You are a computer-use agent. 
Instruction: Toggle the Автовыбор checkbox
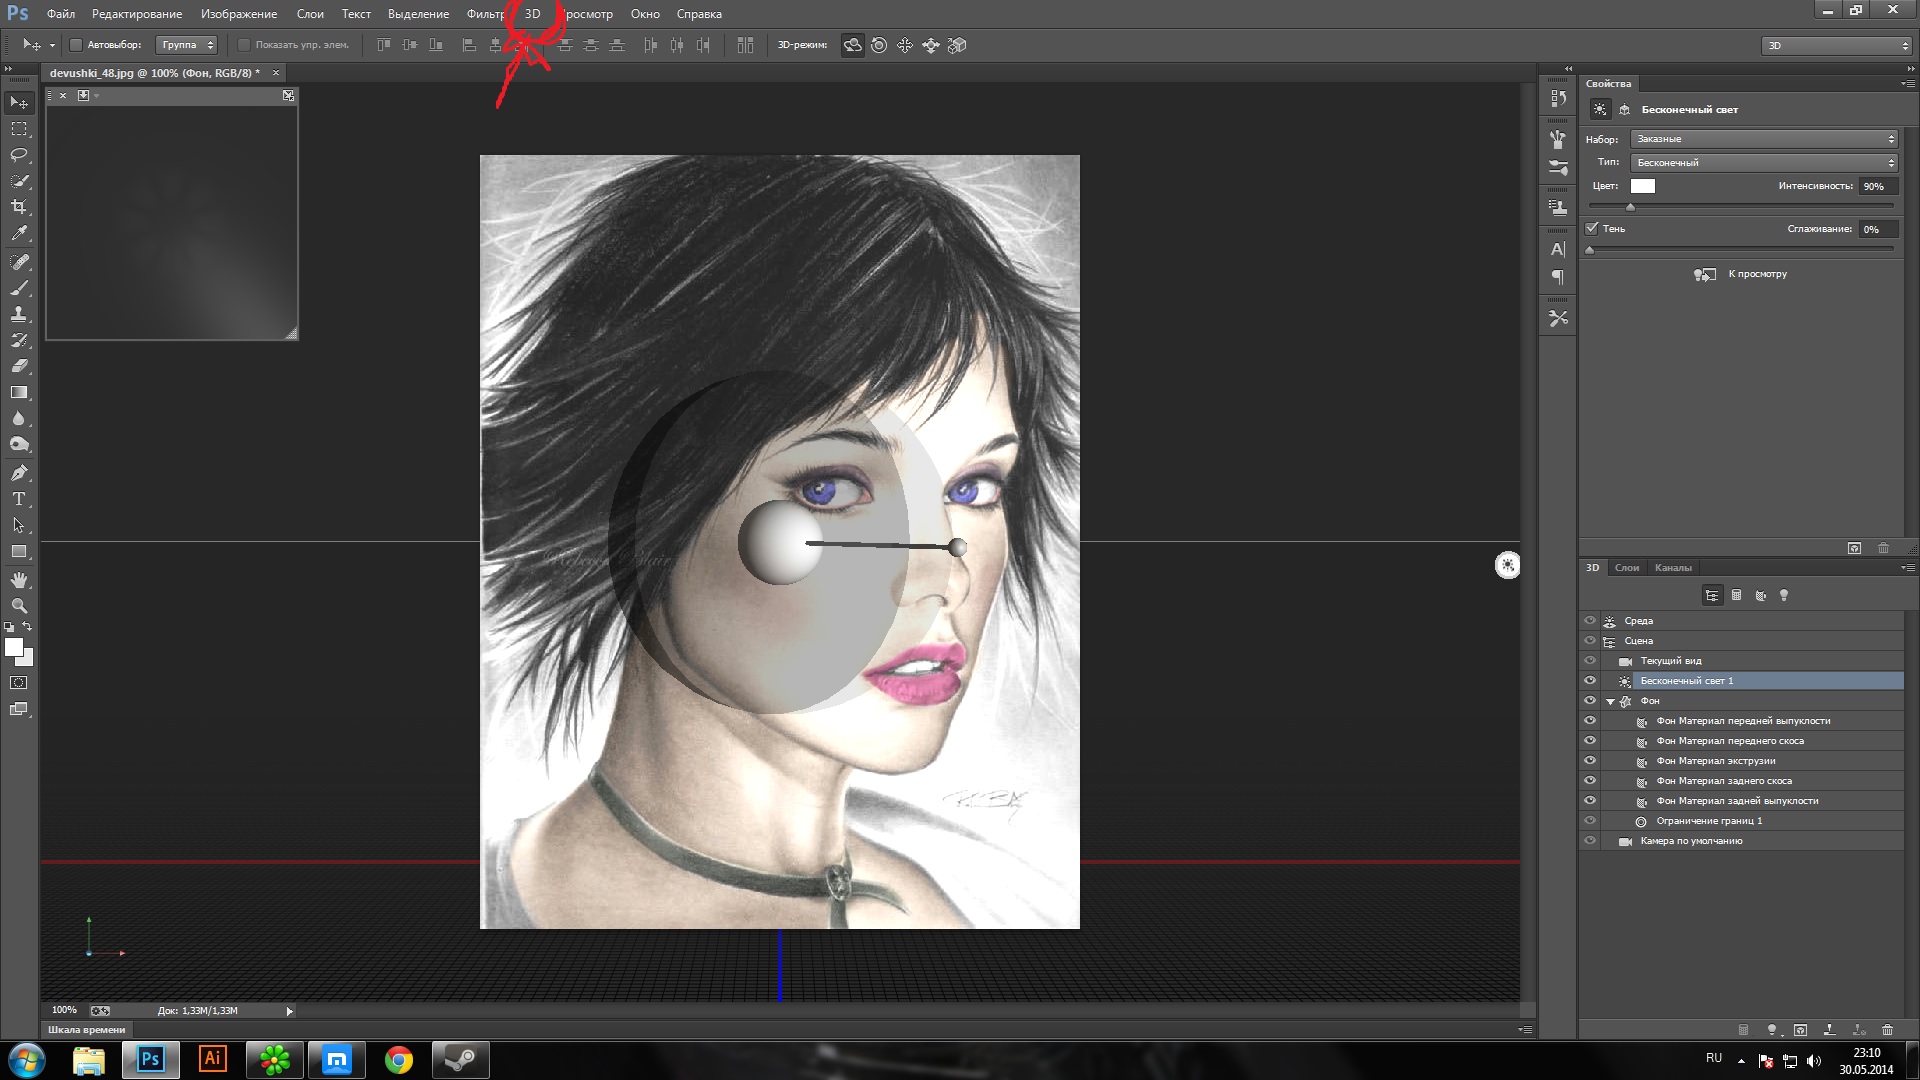point(75,45)
